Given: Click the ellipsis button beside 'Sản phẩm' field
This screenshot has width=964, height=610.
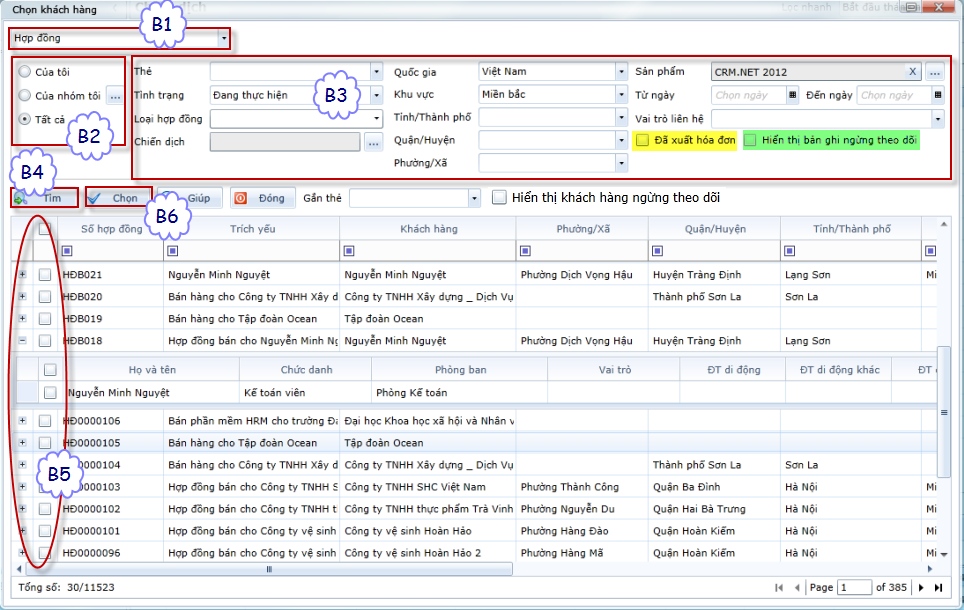Looking at the screenshot, I should [935, 72].
